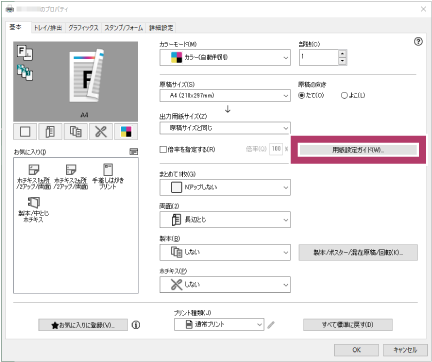Select 製本/中とじホチキス favorite preset
This screenshot has width=432, height=362.
point(33,209)
